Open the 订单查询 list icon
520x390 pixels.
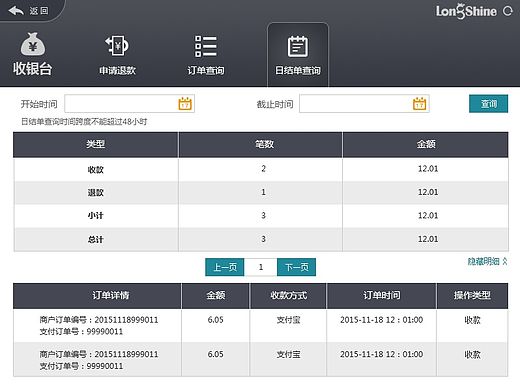click(206, 46)
